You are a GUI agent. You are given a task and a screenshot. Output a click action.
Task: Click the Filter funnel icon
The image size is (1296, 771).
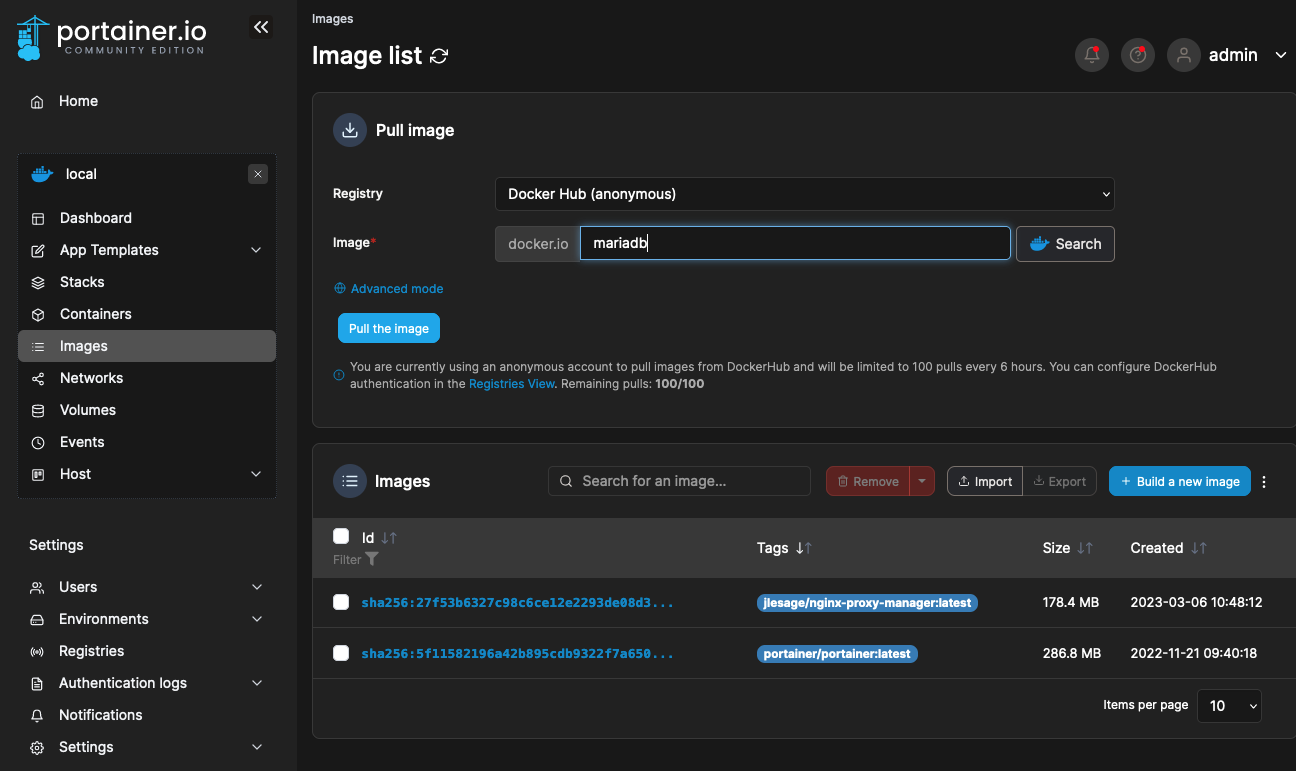click(x=372, y=559)
